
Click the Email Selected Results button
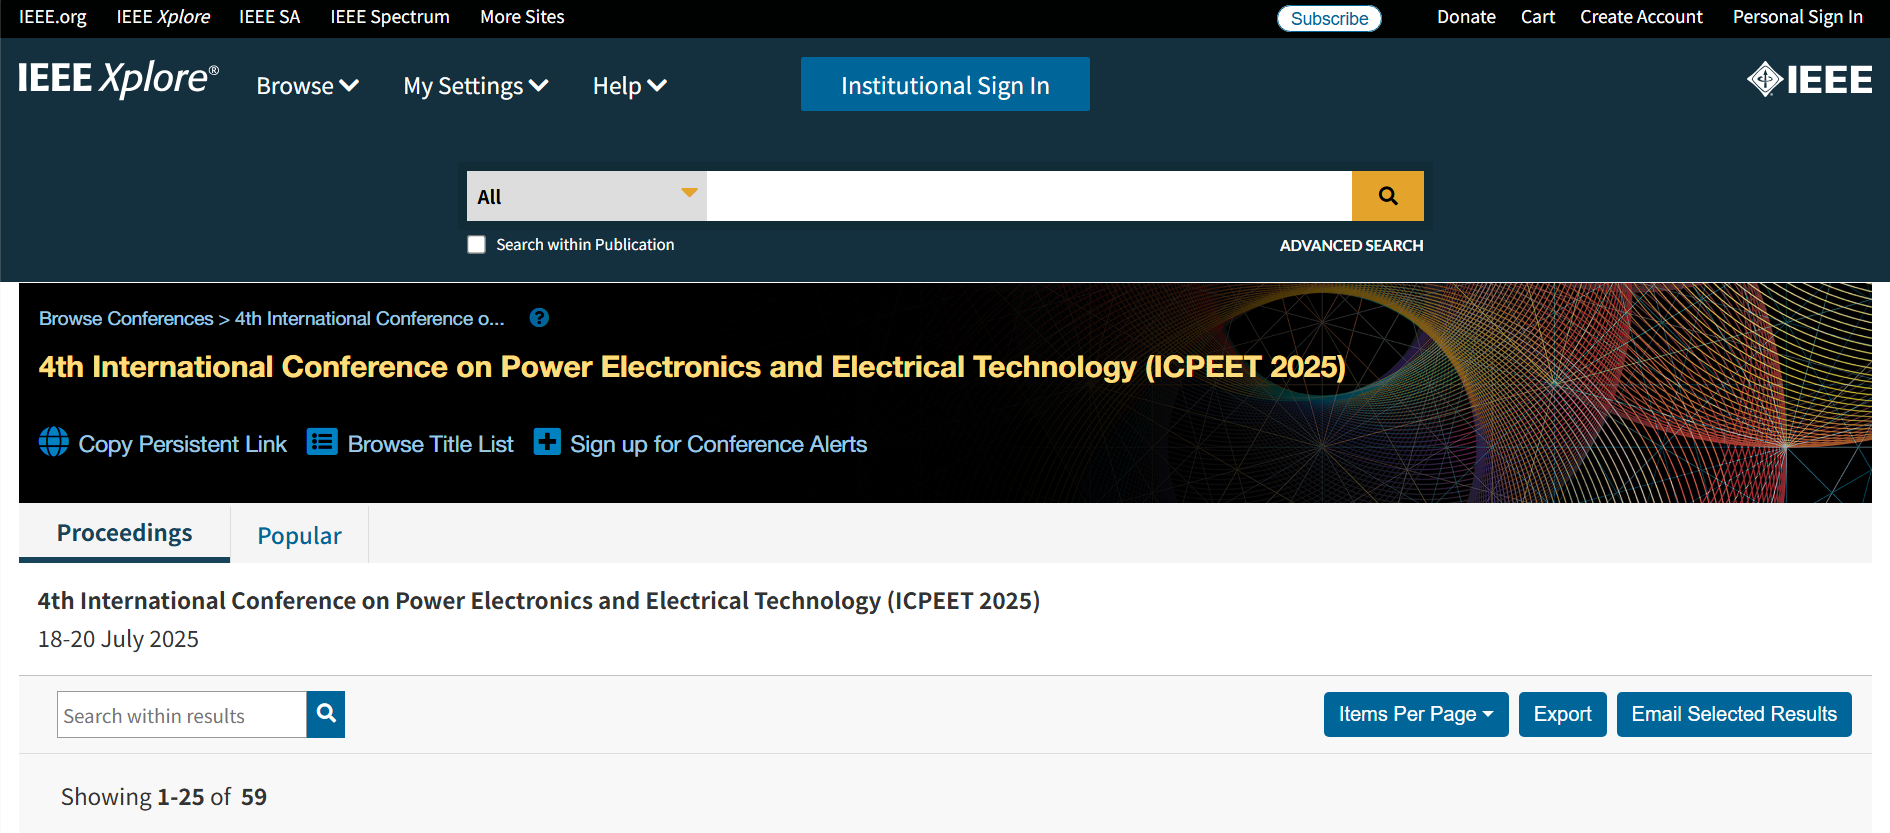coord(1734,714)
